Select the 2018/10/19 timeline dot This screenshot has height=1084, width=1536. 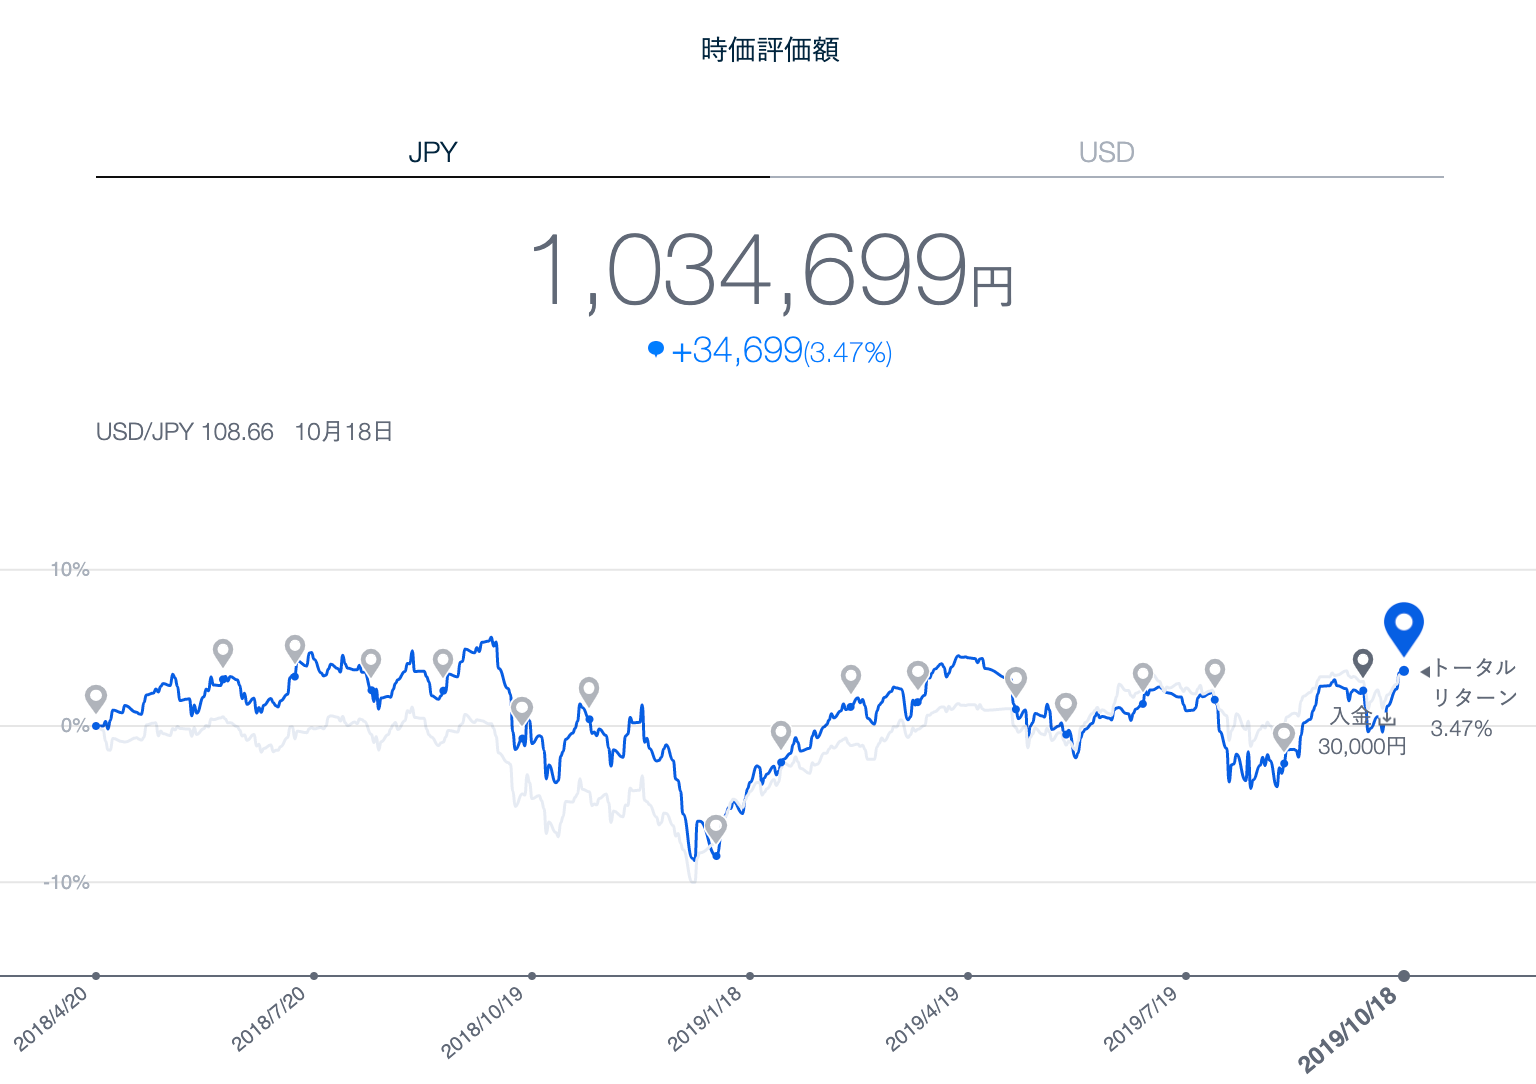532,976
